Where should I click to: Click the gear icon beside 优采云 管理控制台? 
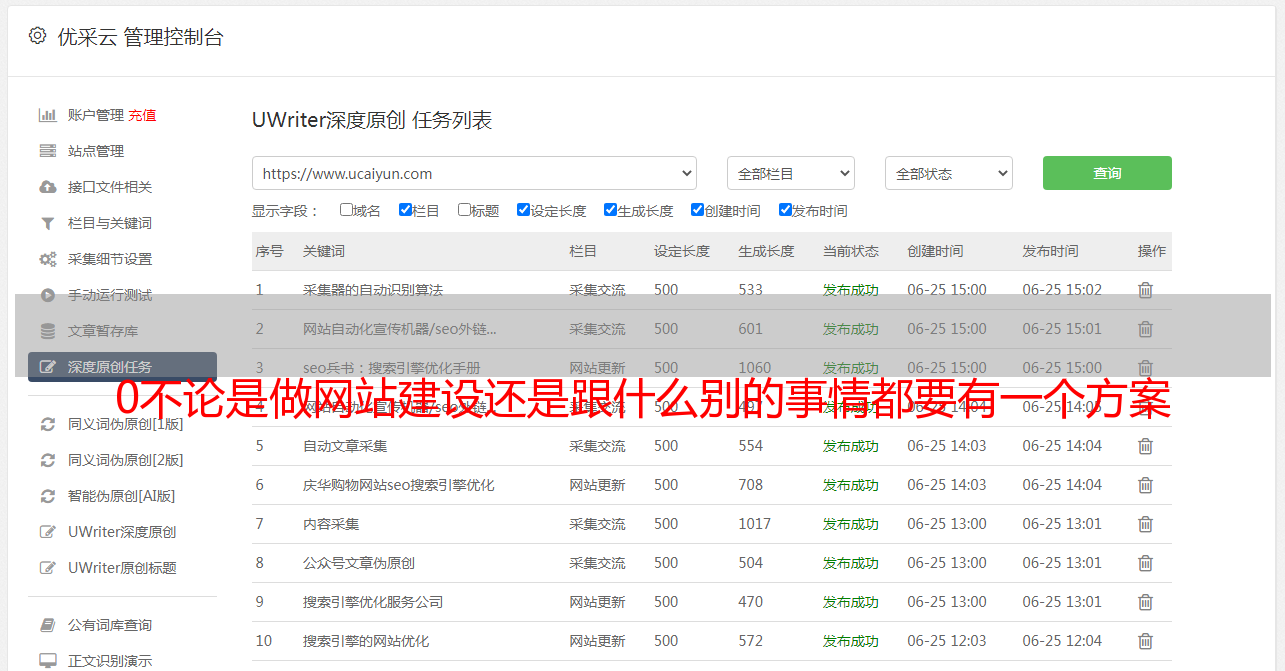pos(37,36)
